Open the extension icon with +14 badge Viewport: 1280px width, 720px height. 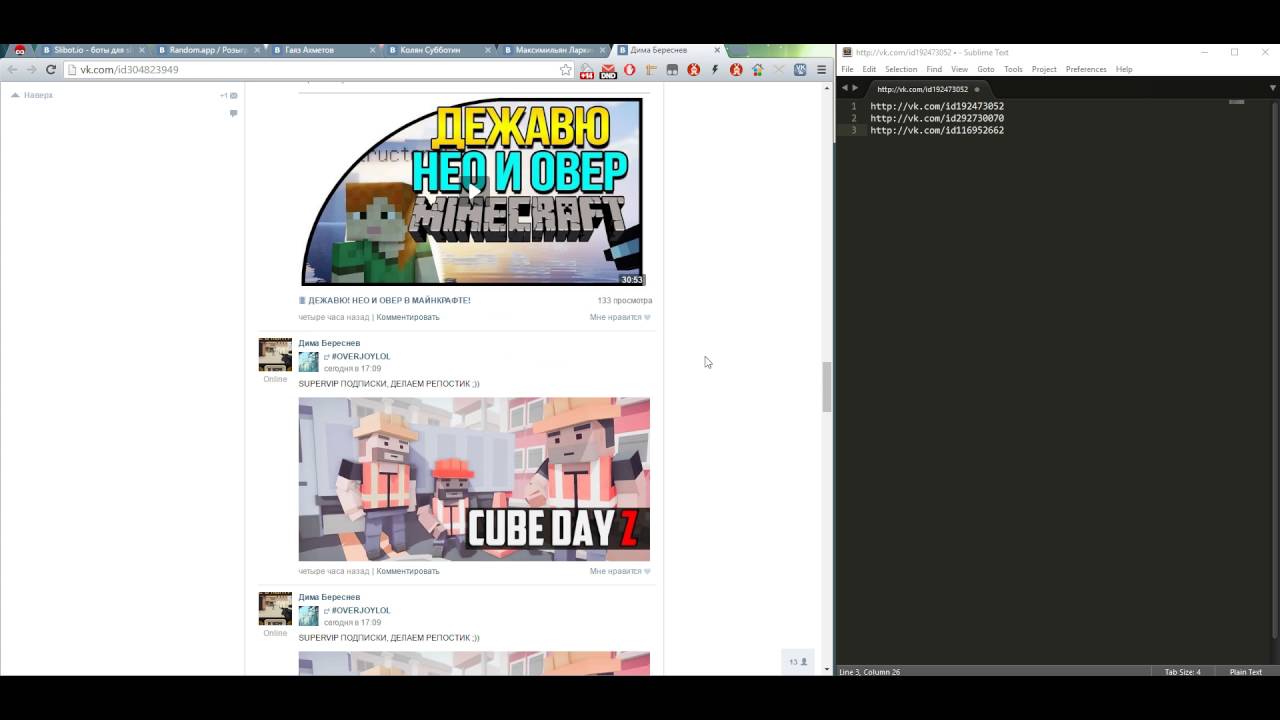point(587,70)
